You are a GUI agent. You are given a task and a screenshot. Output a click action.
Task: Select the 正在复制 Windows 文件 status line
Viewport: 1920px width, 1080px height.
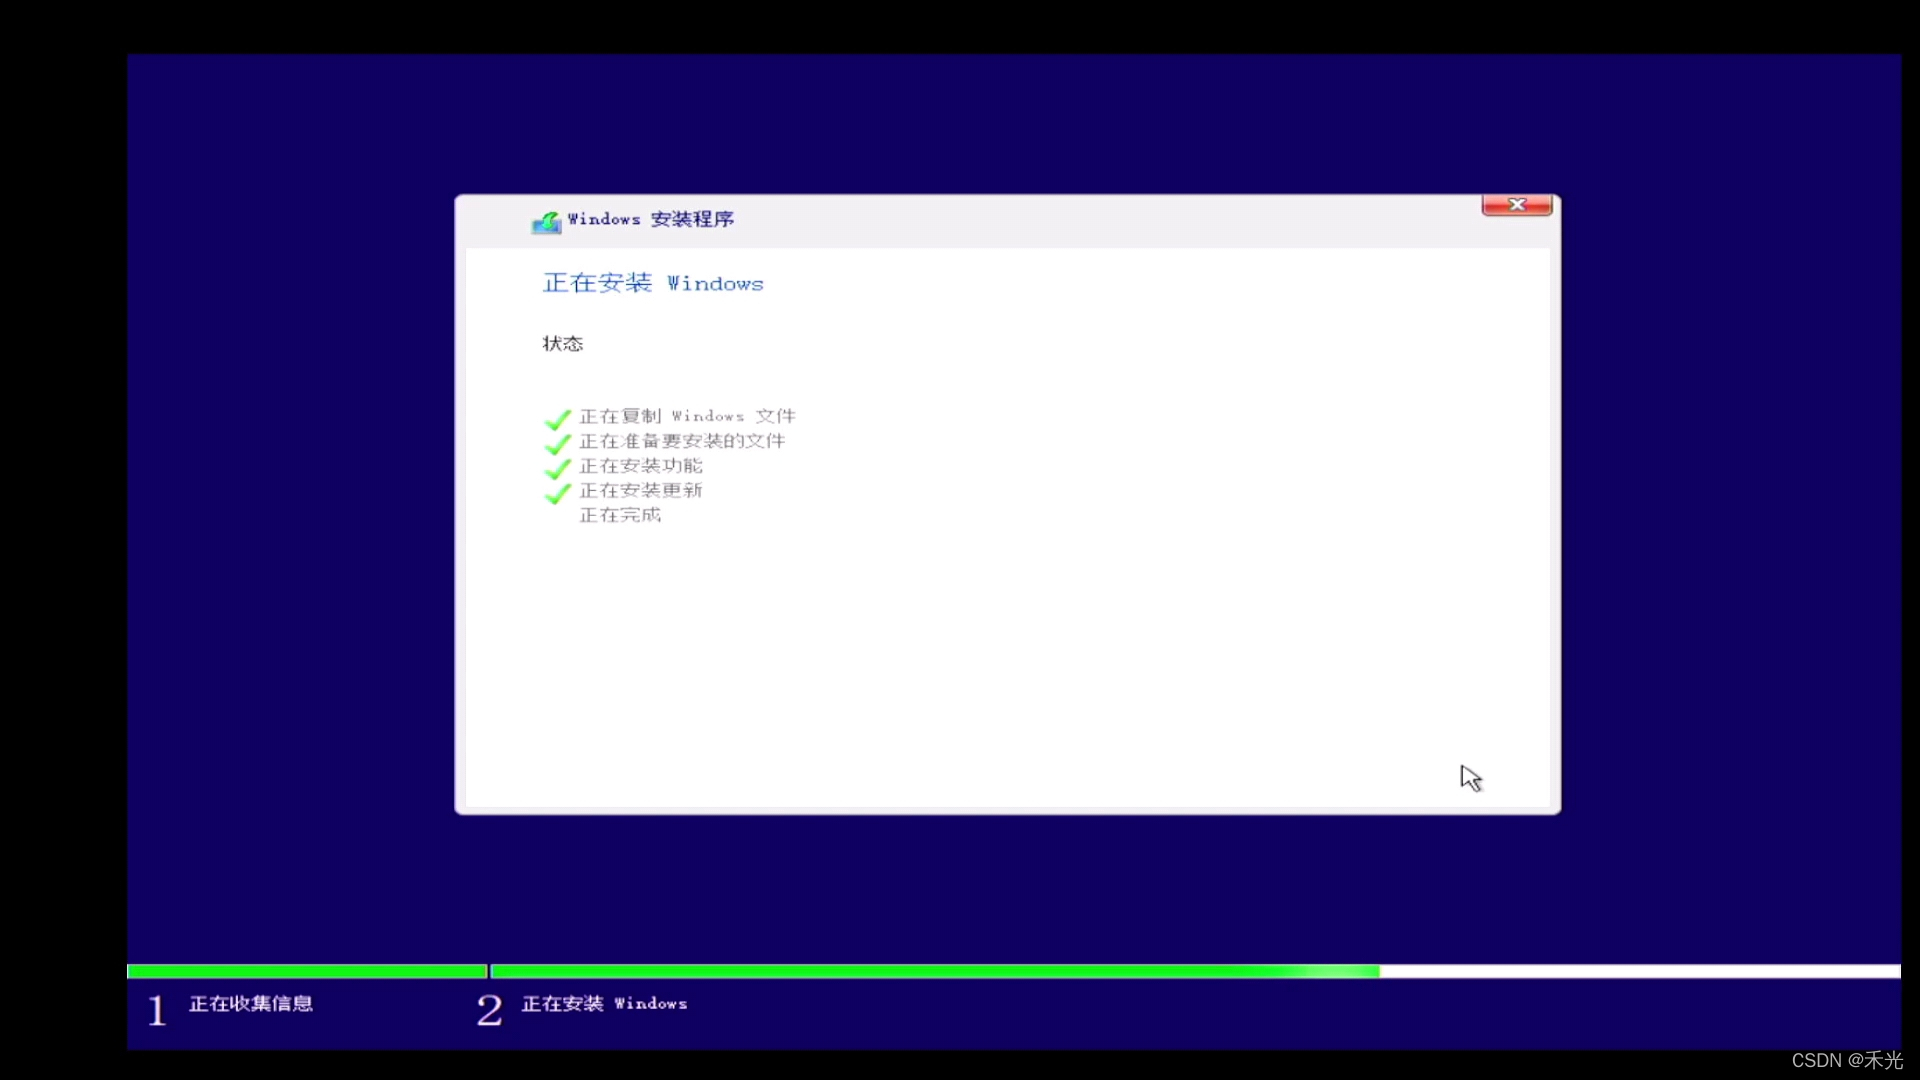688,416
